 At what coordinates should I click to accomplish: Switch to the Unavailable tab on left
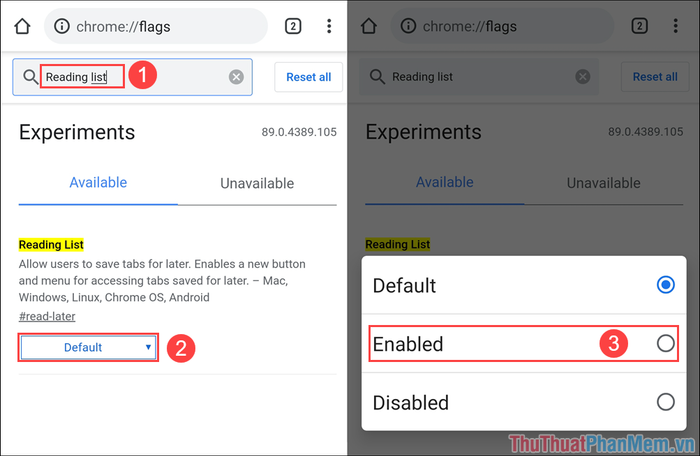(x=257, y=183)
